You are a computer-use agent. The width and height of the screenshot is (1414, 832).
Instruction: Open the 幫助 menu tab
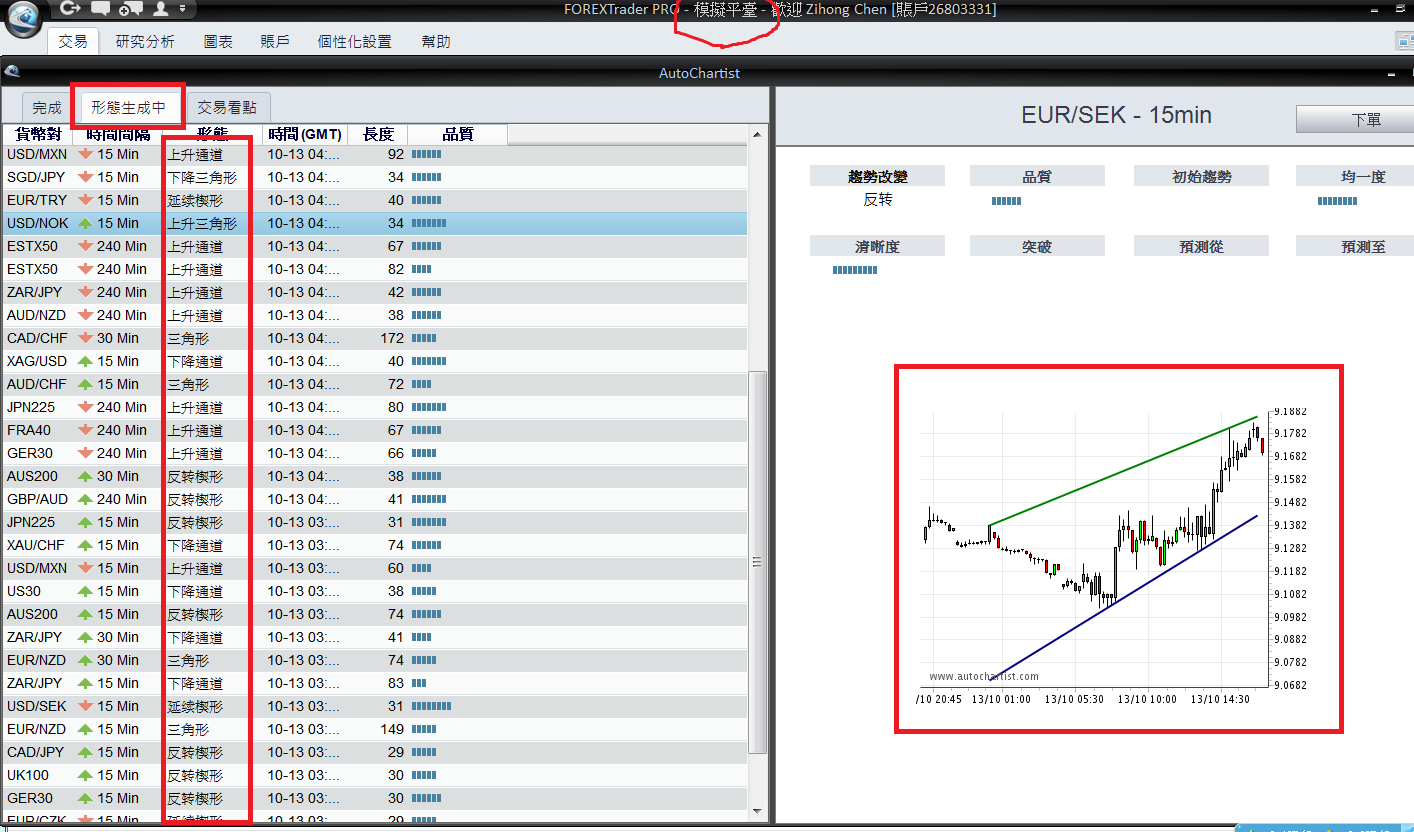pyautogui.click(x=436, y=41)
